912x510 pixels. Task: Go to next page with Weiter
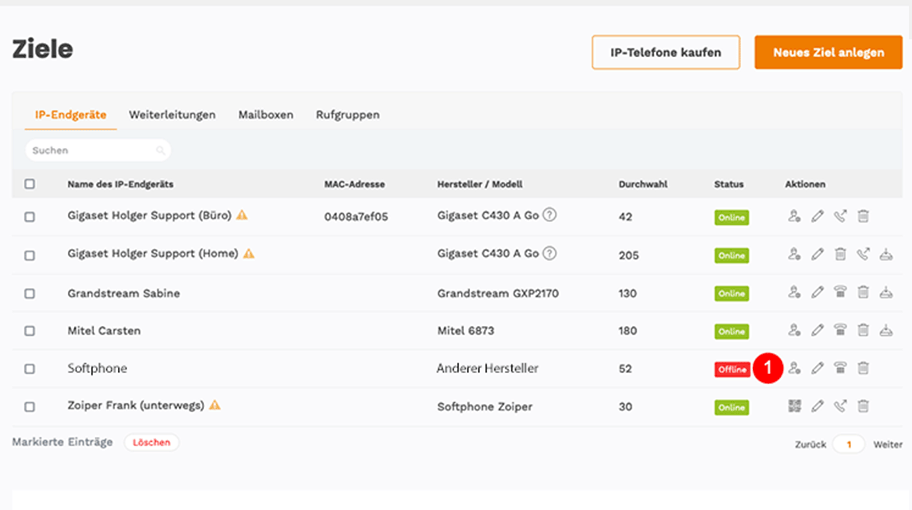pos(888,444)
